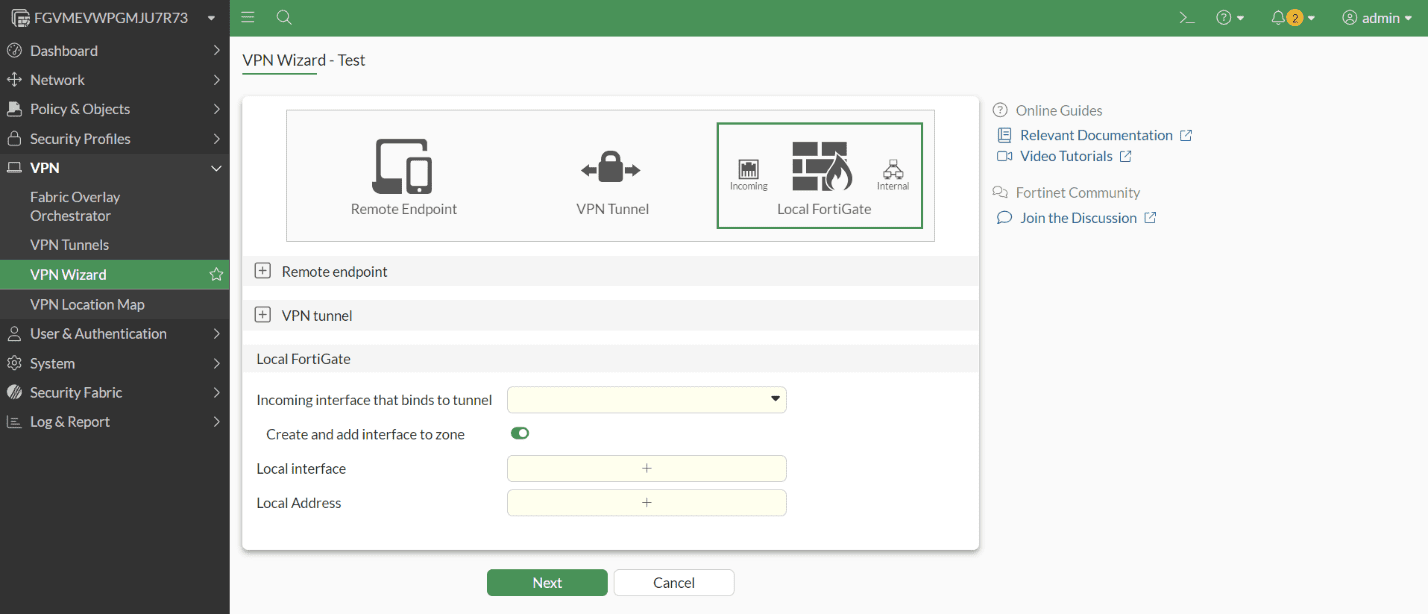Click the Security Fabric icon in sidebar
The width and height of the screenshot is (1428, 614).
click(14, 392)
